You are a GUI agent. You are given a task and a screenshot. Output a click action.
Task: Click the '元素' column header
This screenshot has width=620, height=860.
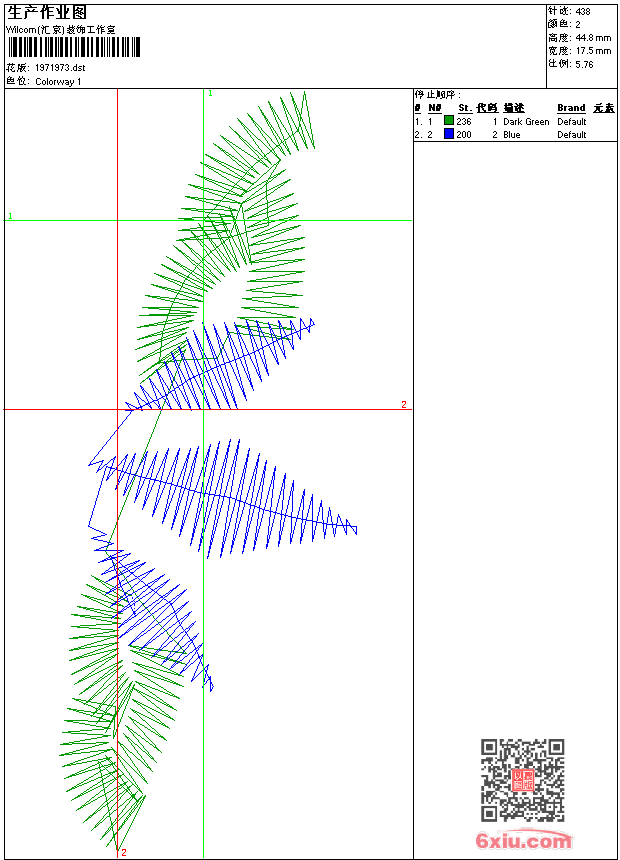click(604, 108)
